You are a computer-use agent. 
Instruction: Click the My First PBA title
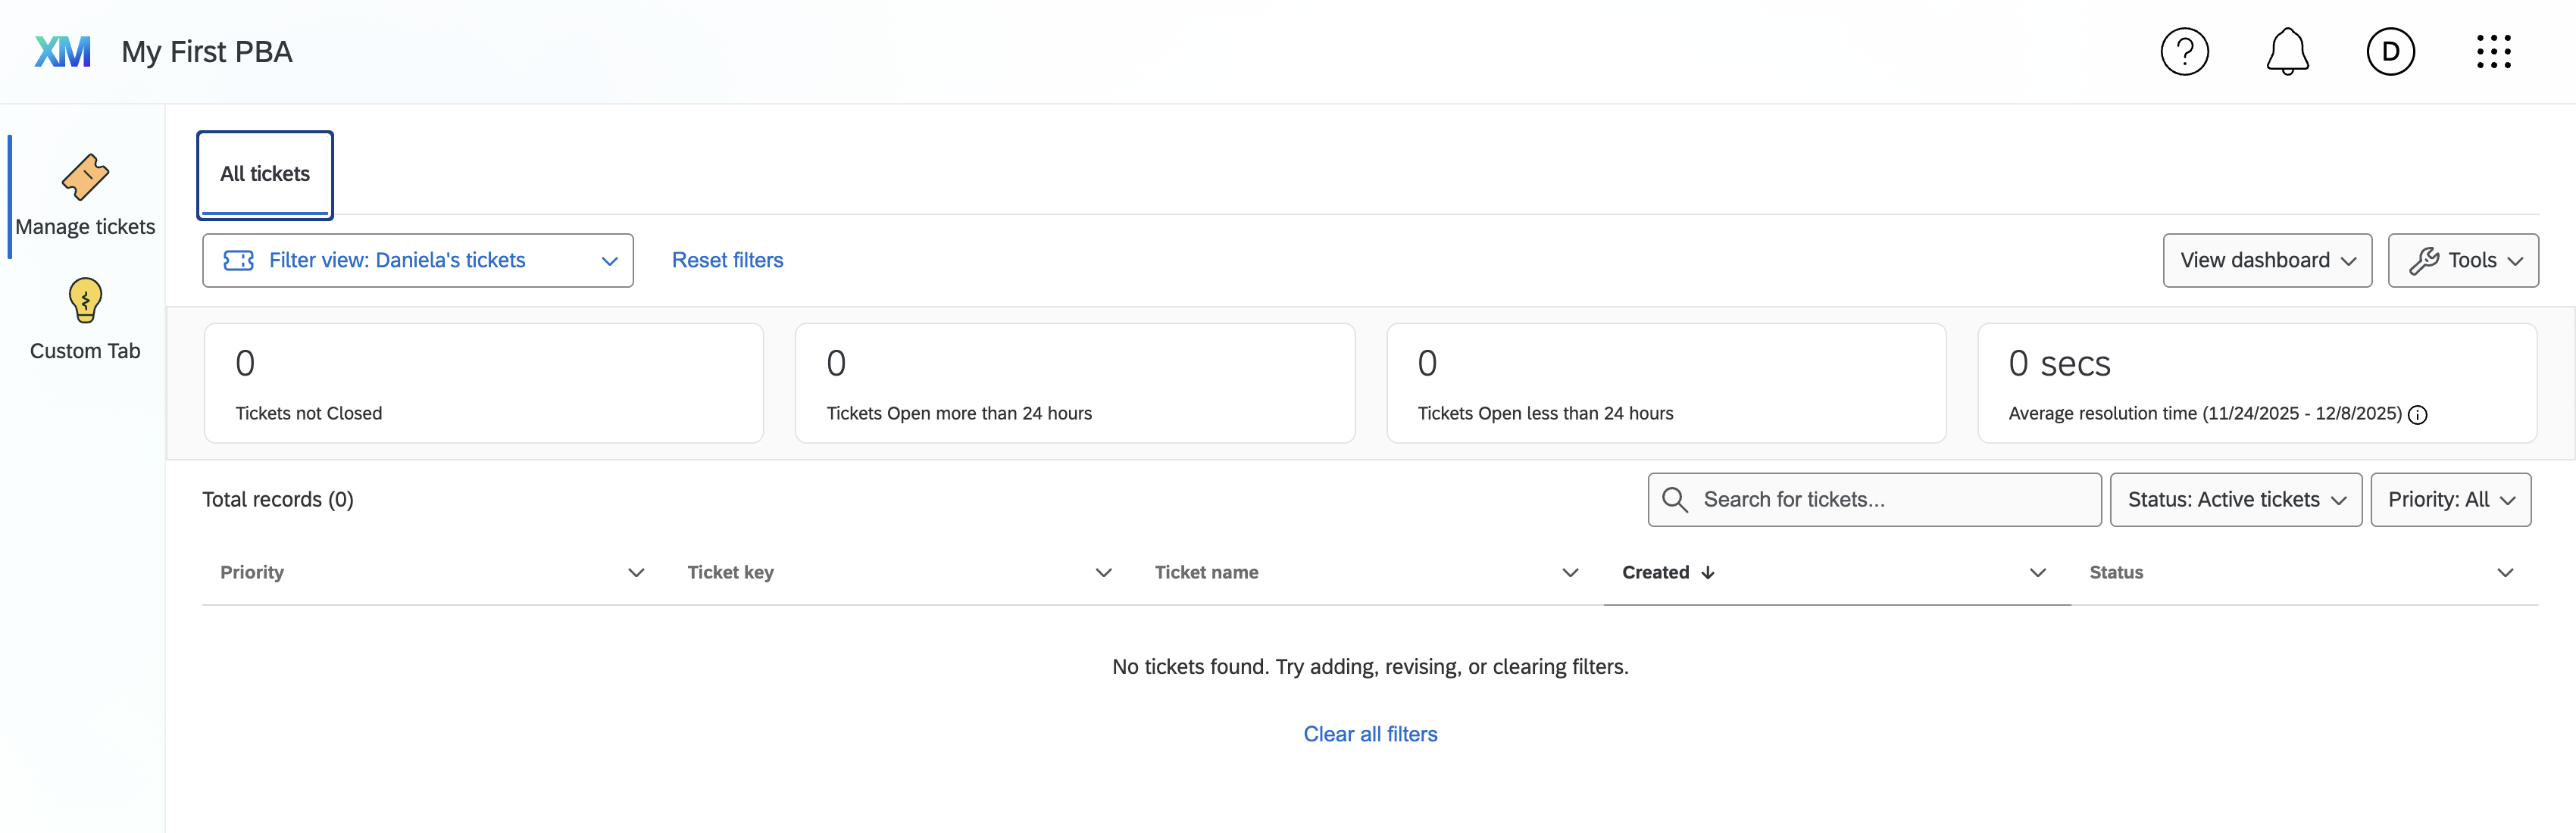[207, 52]
